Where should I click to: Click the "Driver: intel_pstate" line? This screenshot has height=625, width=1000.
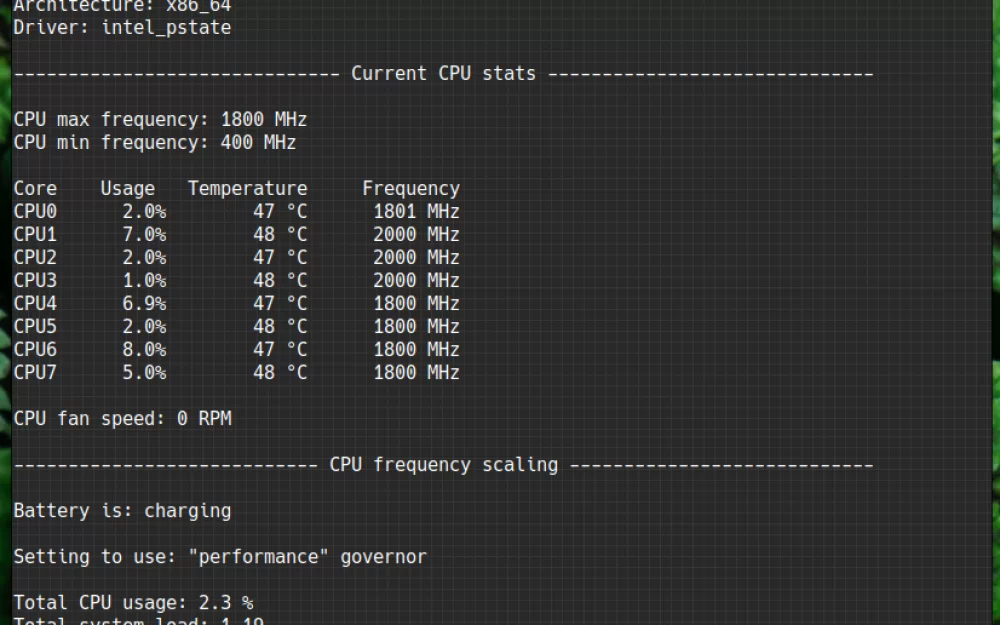click(x=122, y=27)
